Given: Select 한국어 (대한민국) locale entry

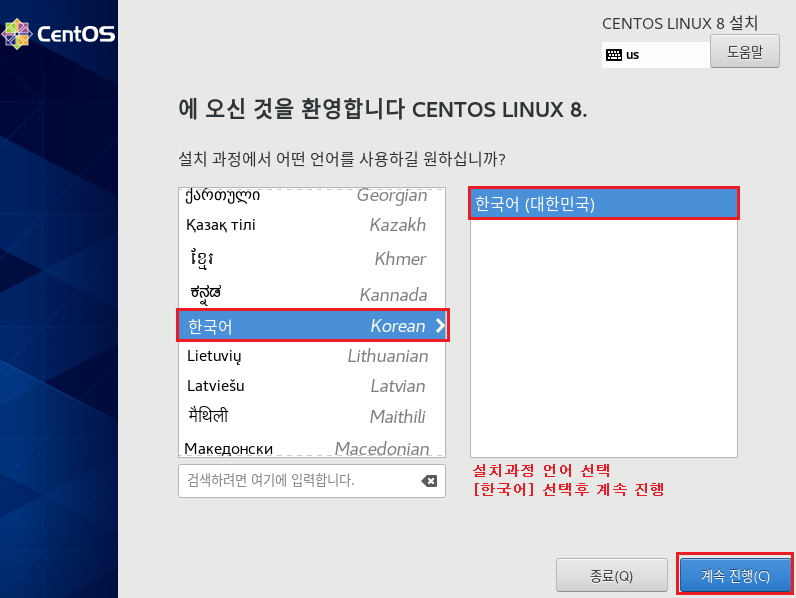Looking at the screenshot, I should (604, 204).
